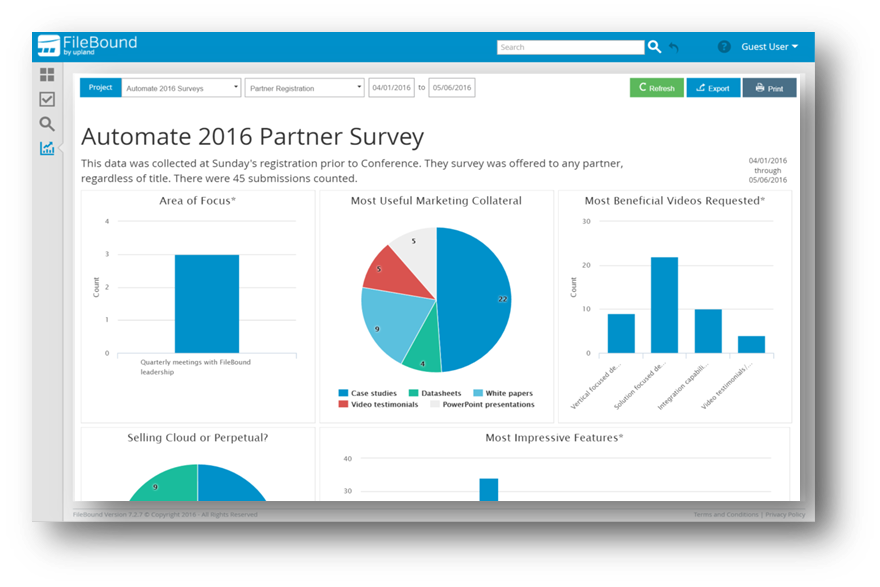Expand the Automate 2016 Surveys dropdown
This screenshot has width=880, height=587.
pyautogui.click(x=181, y=88)
